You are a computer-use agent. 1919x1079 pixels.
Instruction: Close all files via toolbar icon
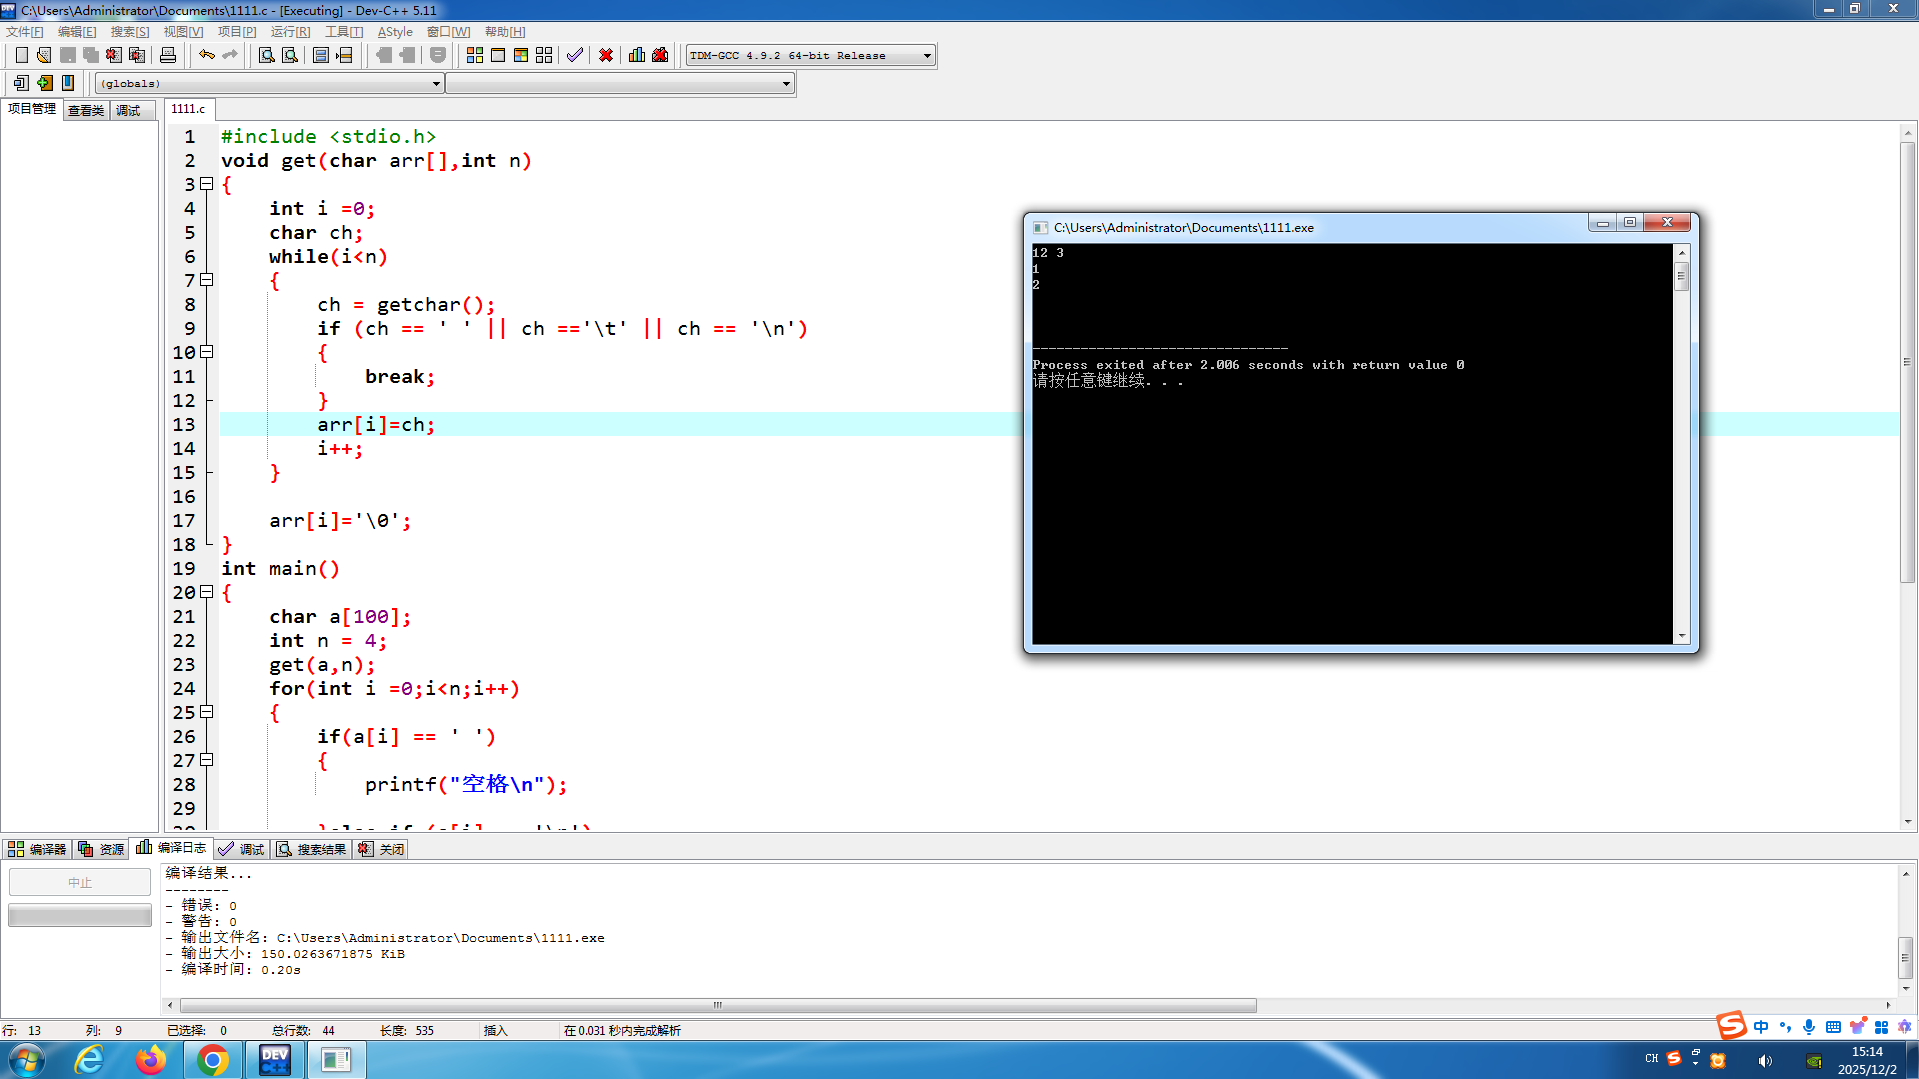click(137, 55)
